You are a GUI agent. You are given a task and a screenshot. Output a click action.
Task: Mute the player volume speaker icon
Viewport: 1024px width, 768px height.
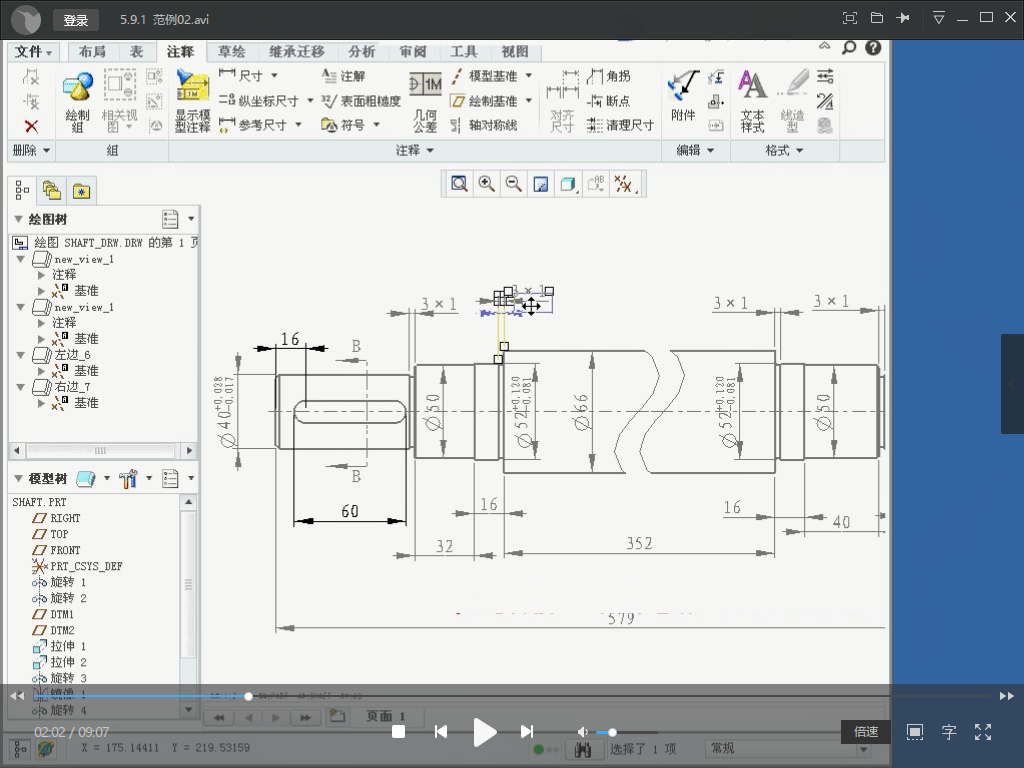[583, 732]
